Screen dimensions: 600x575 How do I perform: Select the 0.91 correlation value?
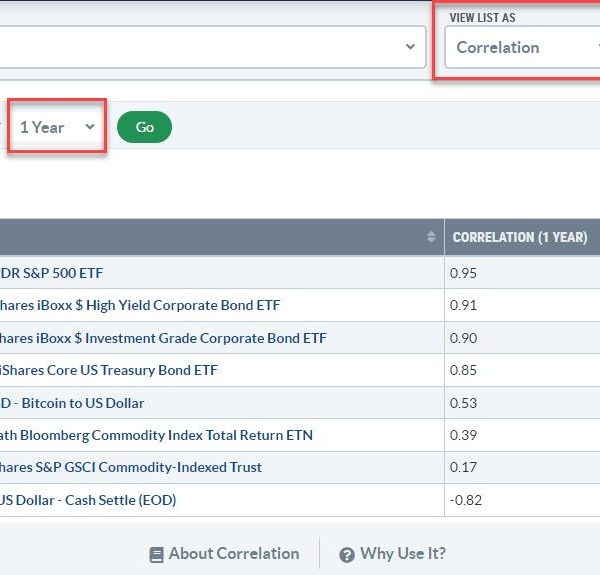[463, 305]
